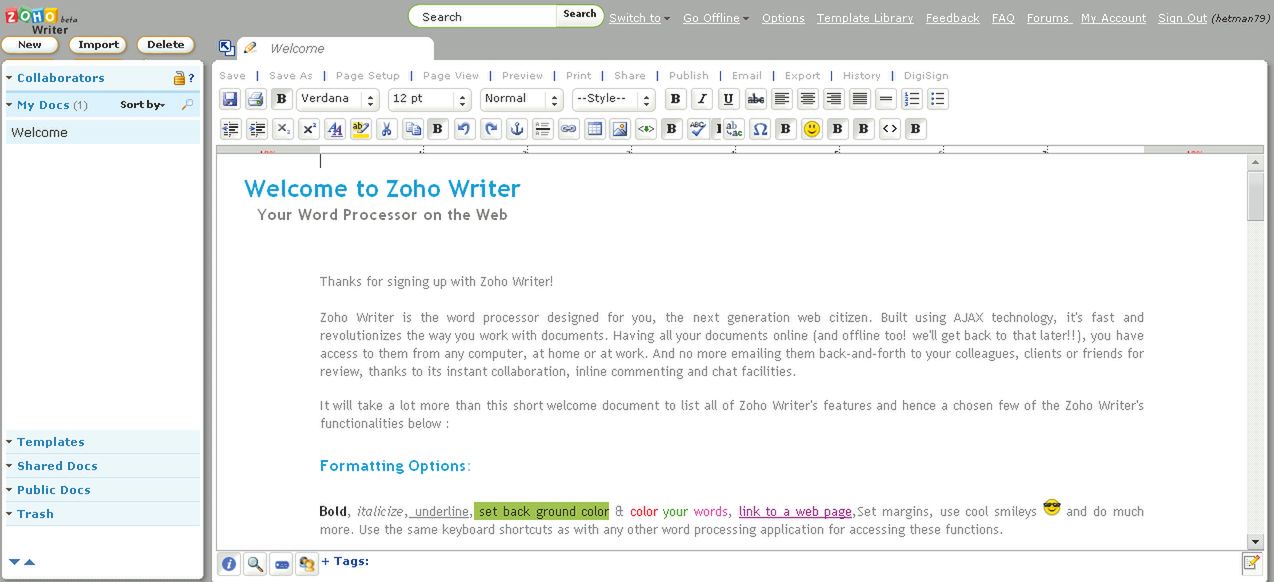Insert a smiley emoticon

[x=812, y=129]
